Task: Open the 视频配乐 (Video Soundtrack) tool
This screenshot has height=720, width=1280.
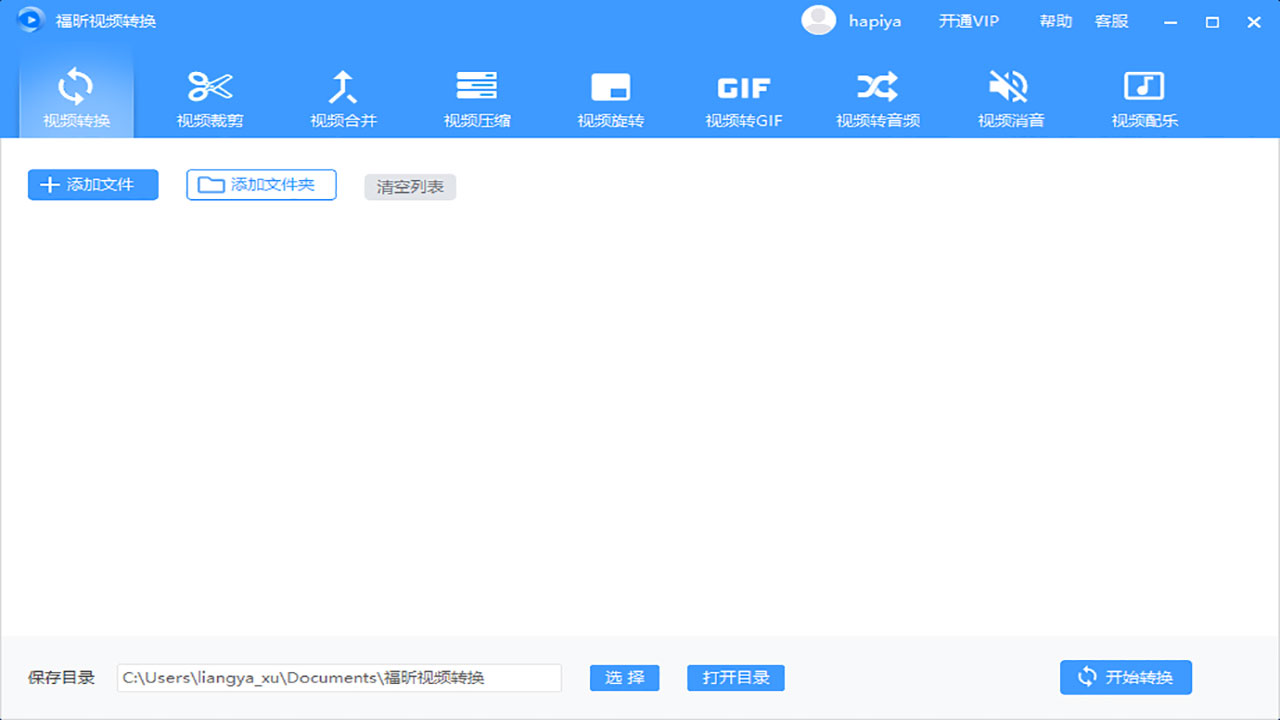Action: point(1143,95)
